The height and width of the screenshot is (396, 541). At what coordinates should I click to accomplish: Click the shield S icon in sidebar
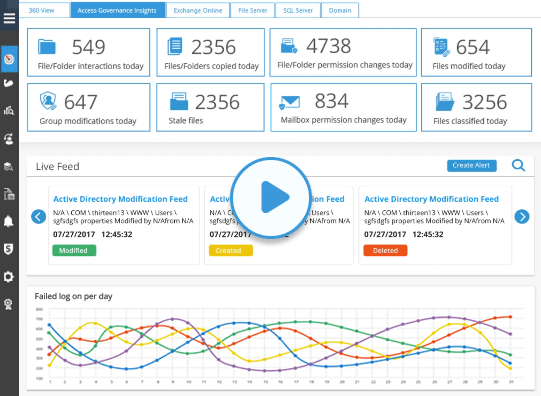coord(9,249)
